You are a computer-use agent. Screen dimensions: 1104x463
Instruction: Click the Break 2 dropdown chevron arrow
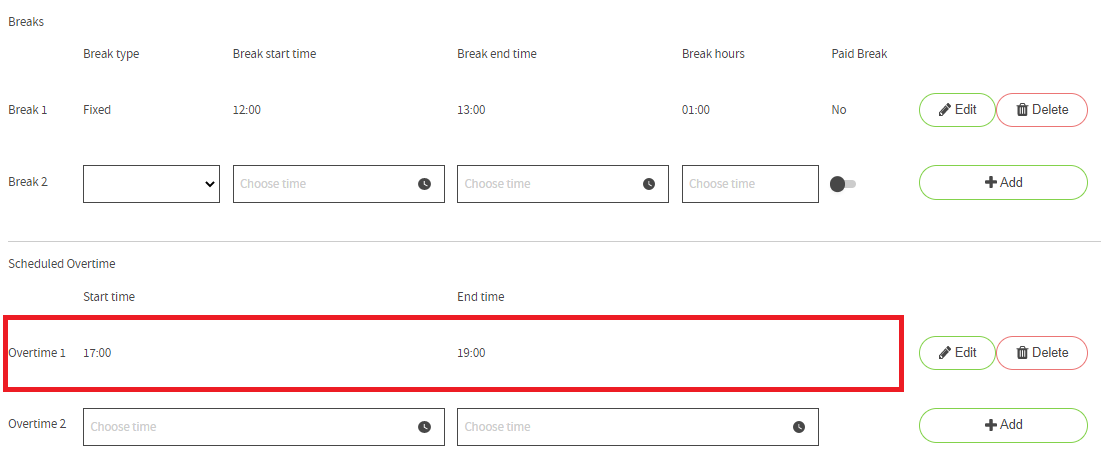209,184
